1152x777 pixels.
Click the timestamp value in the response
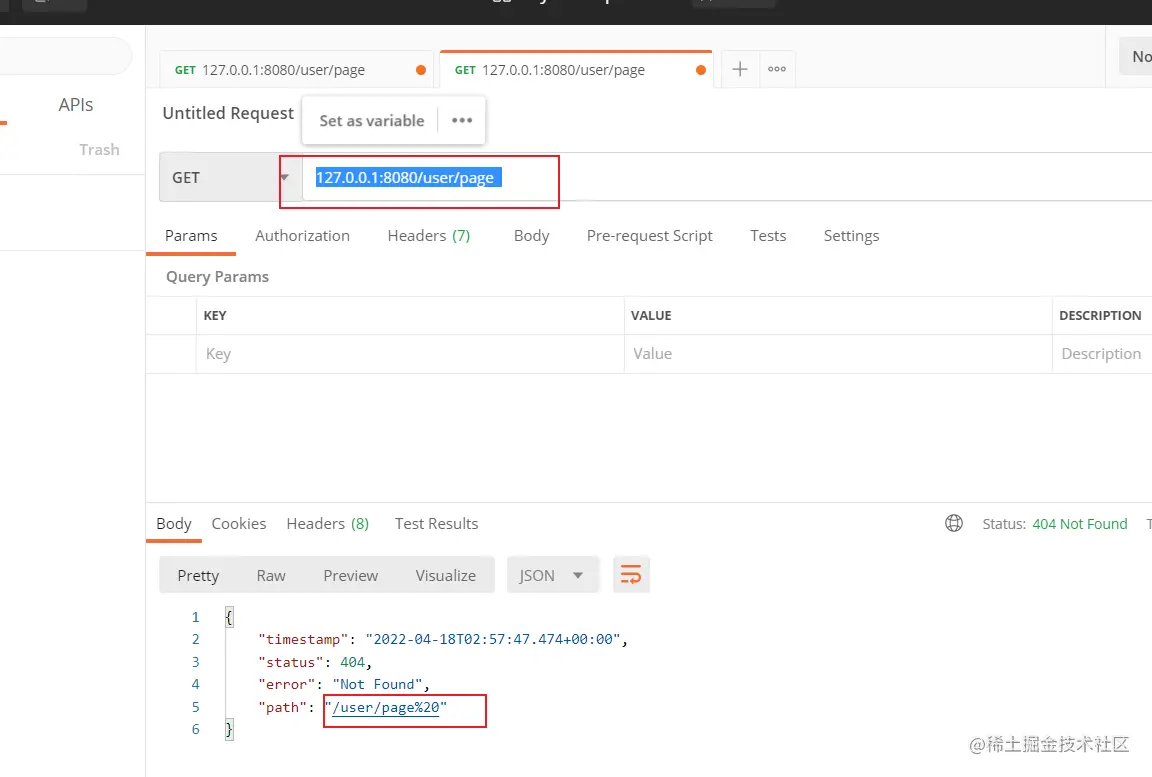[492, 639]
